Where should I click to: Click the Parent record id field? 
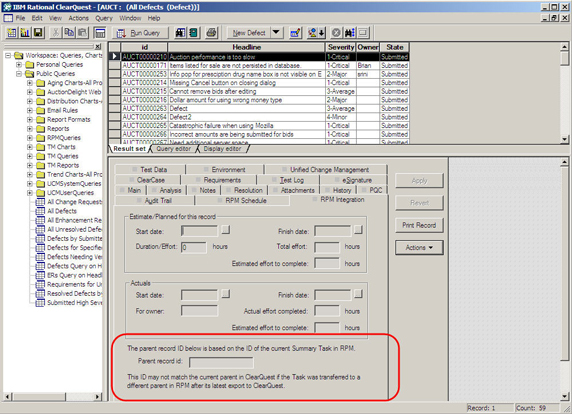point(221,362)
